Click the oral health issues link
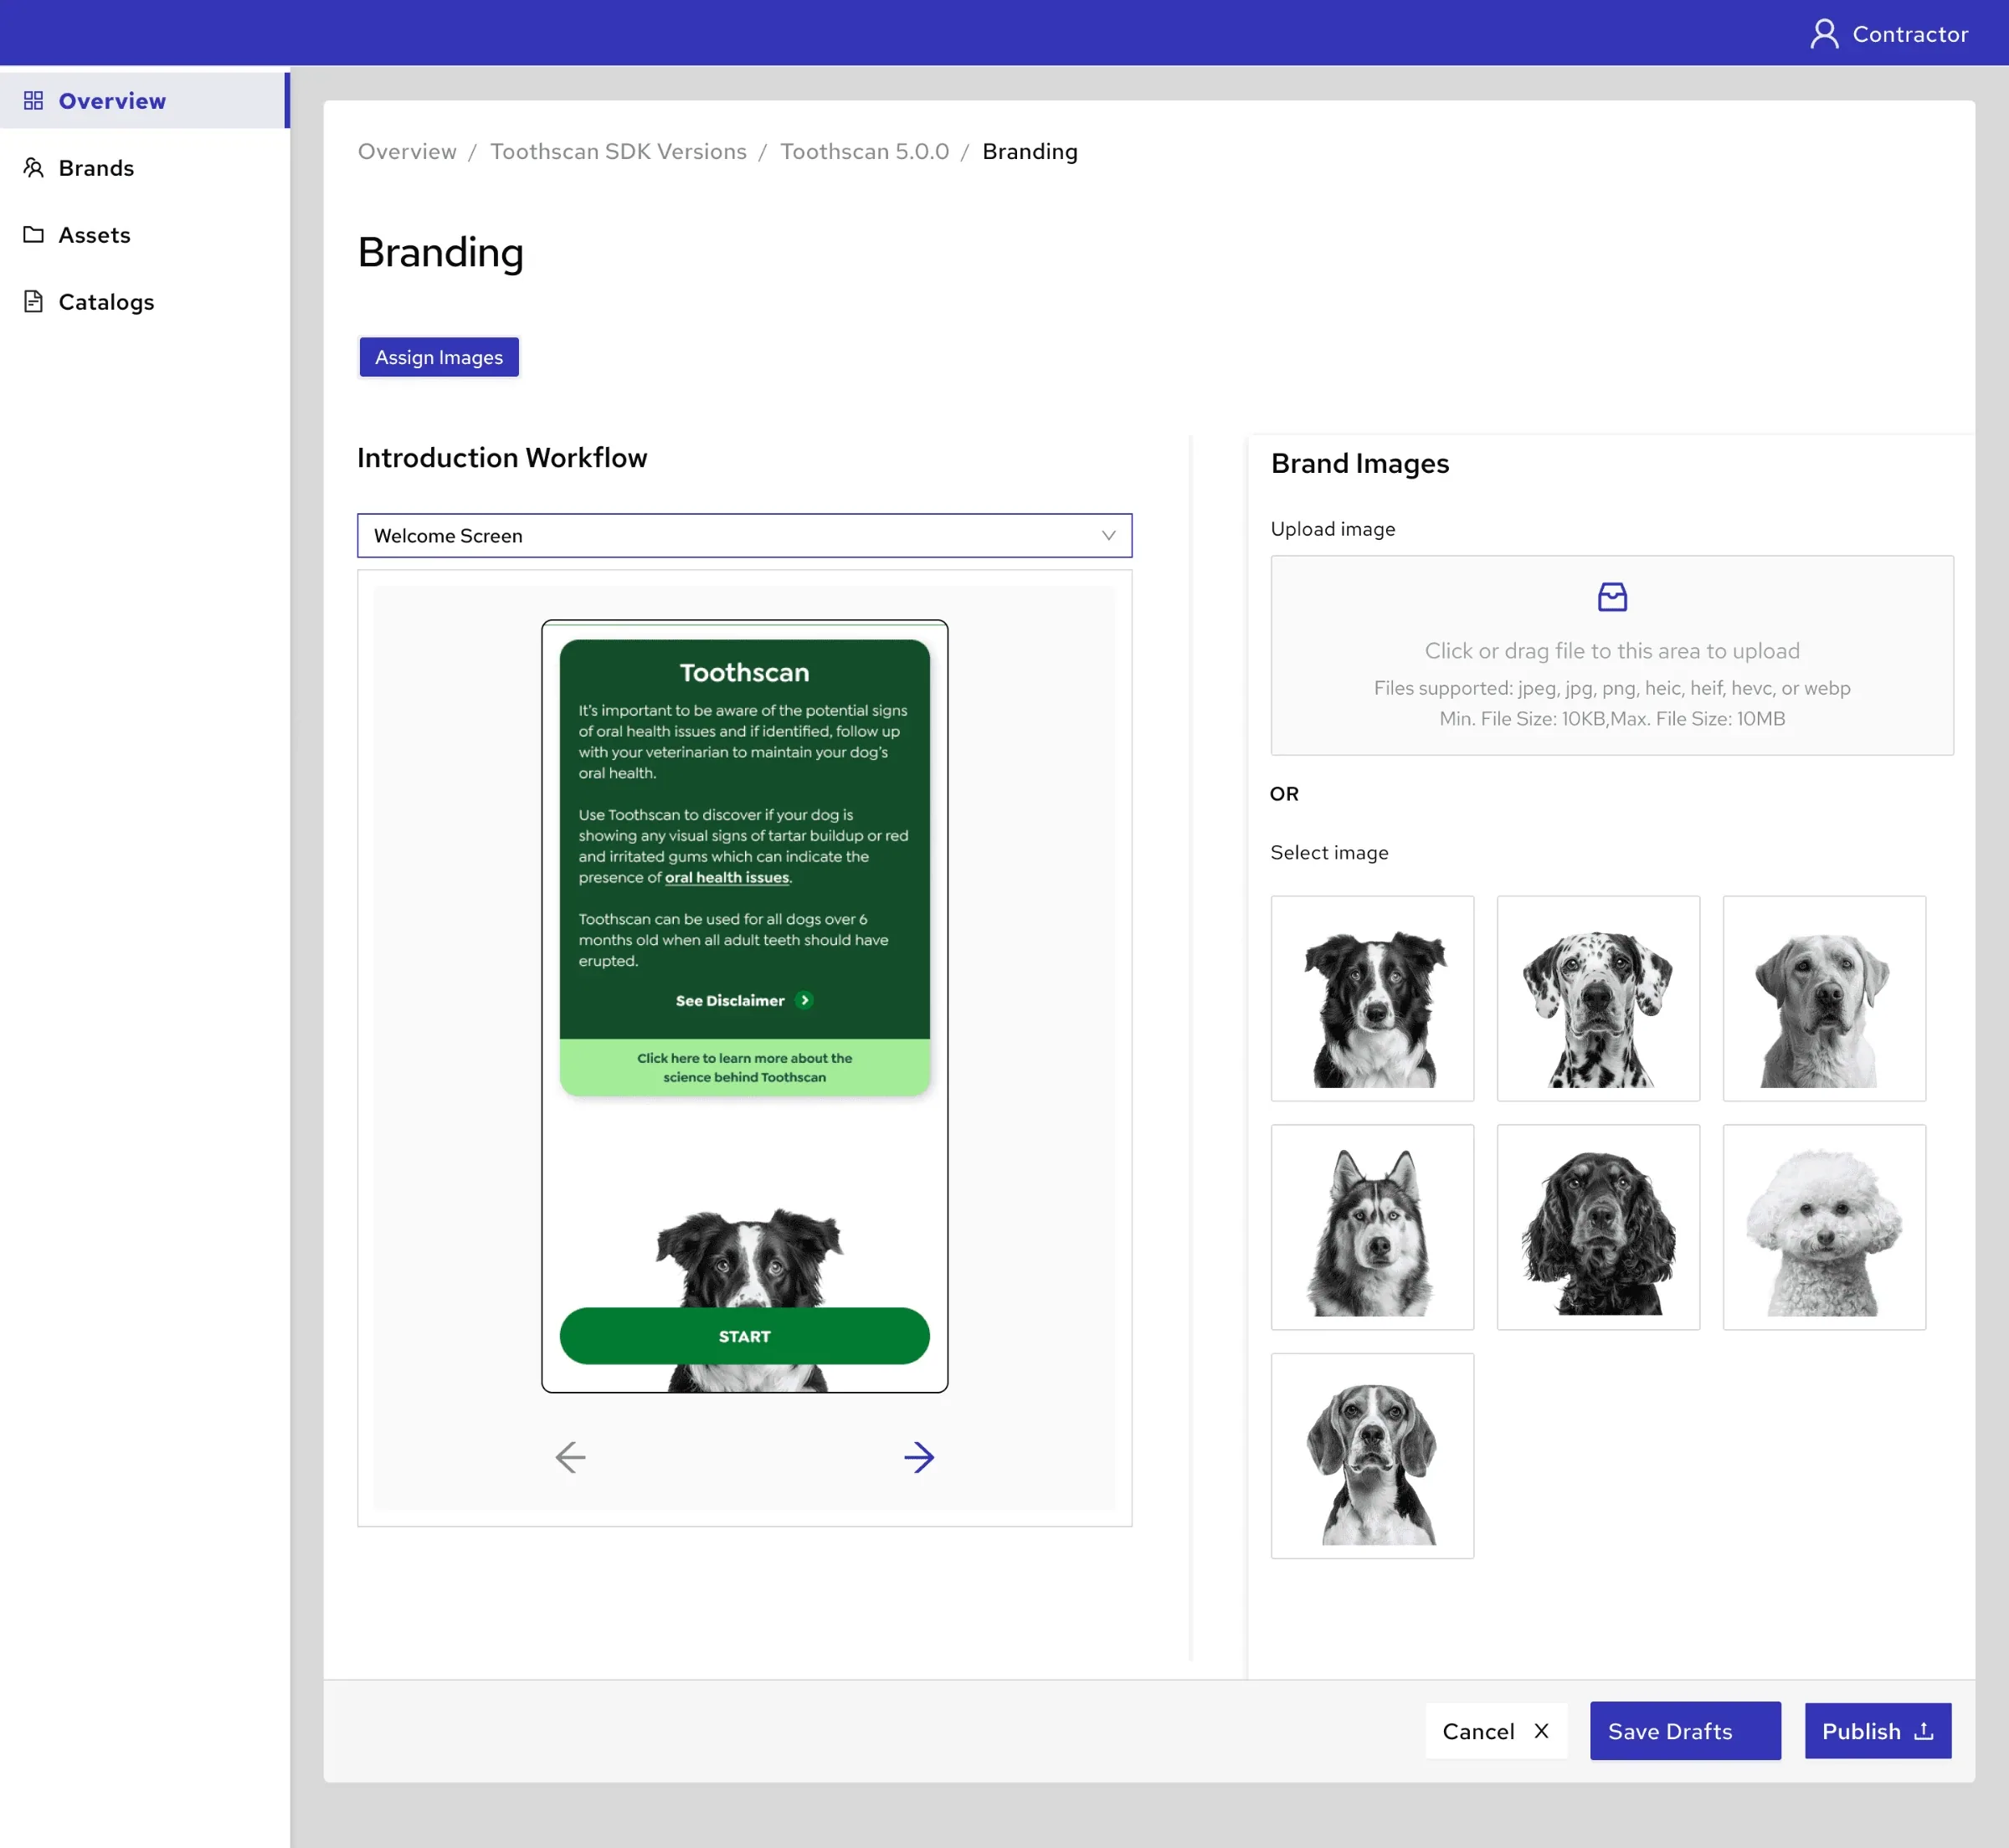The height and width of the screenshot is (1848, 2009). [x=727, y=877]
